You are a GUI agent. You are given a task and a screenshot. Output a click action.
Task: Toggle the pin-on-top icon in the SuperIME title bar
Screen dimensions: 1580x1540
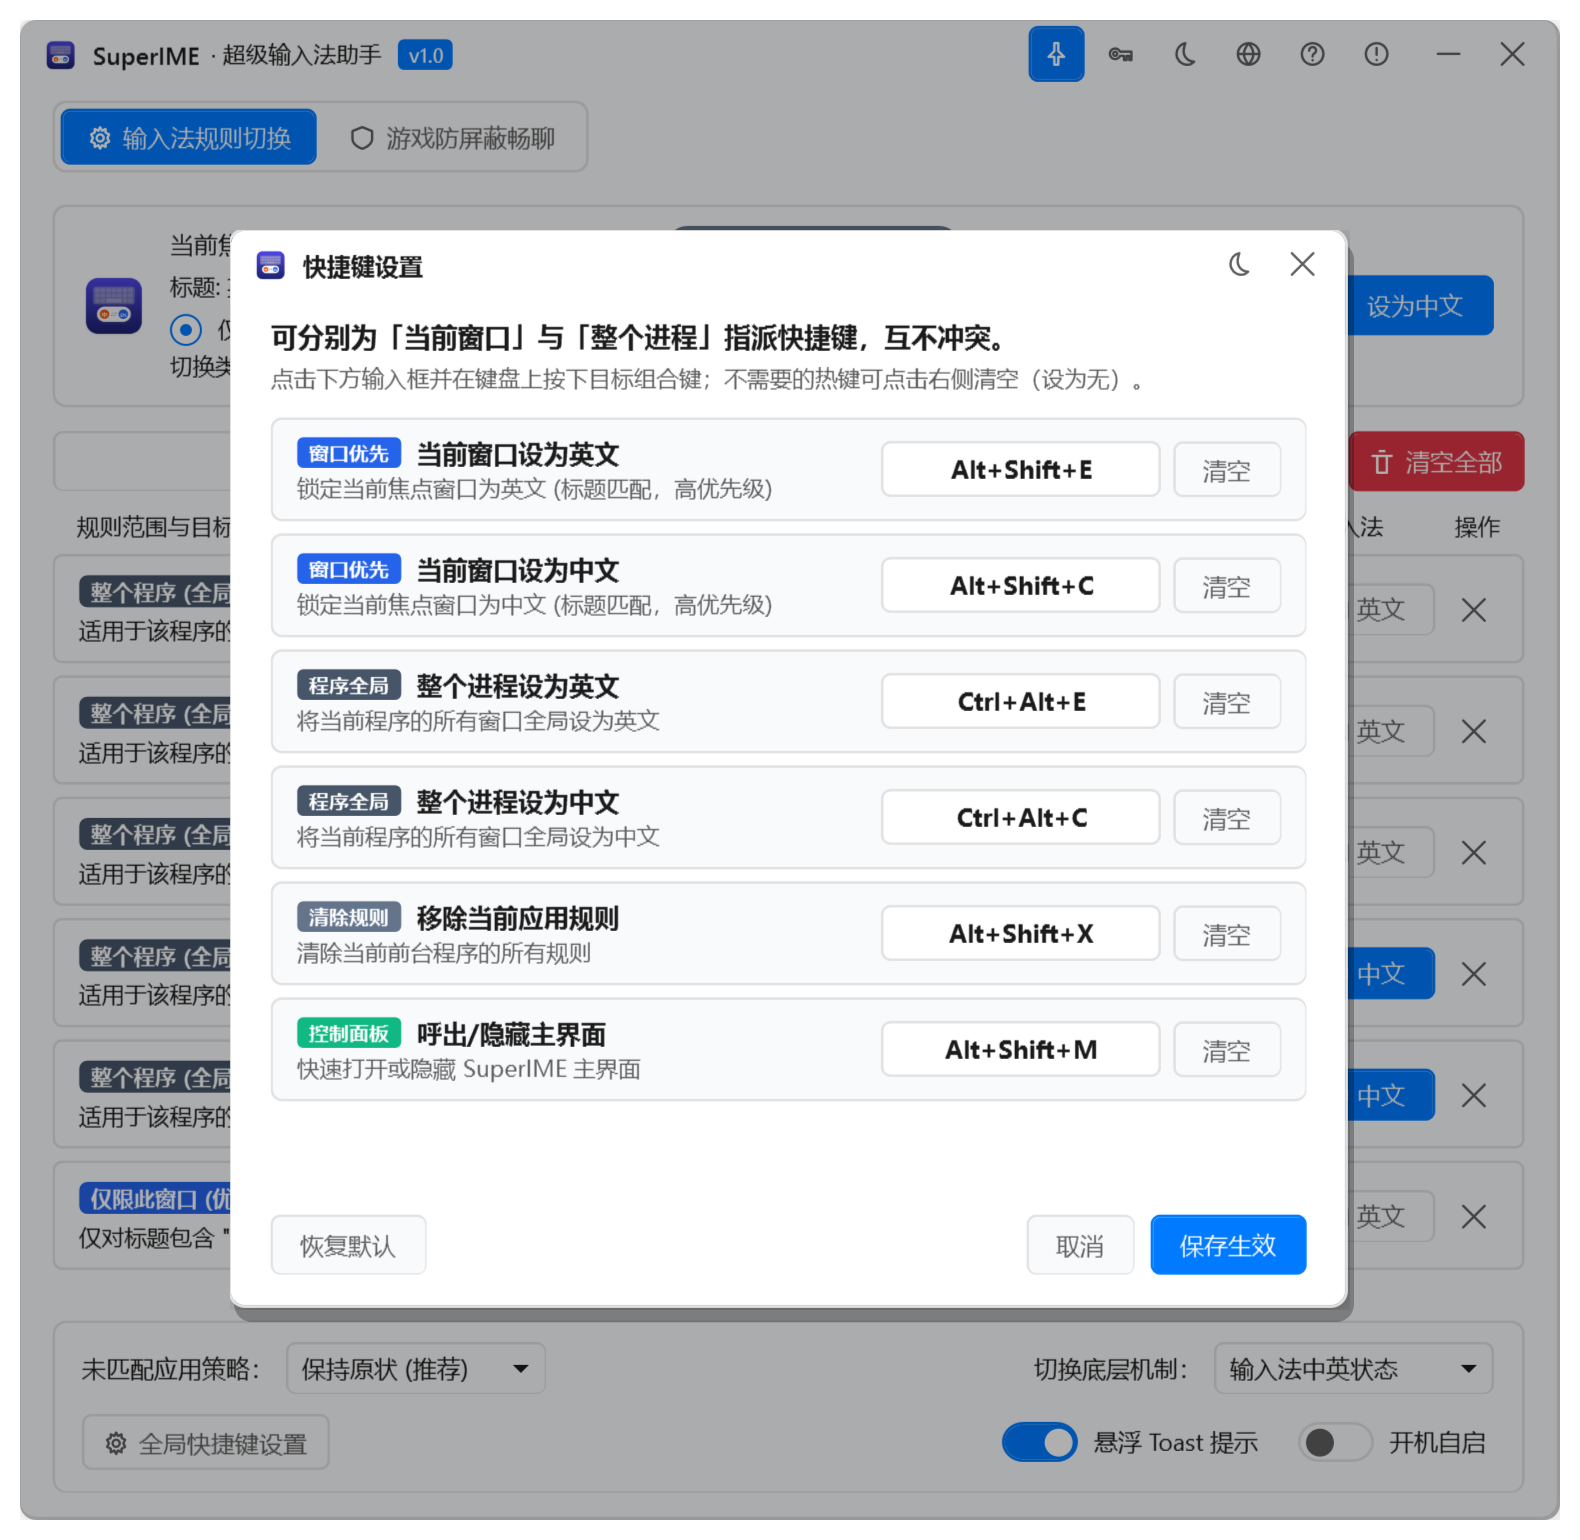(x=1056, y=54)
